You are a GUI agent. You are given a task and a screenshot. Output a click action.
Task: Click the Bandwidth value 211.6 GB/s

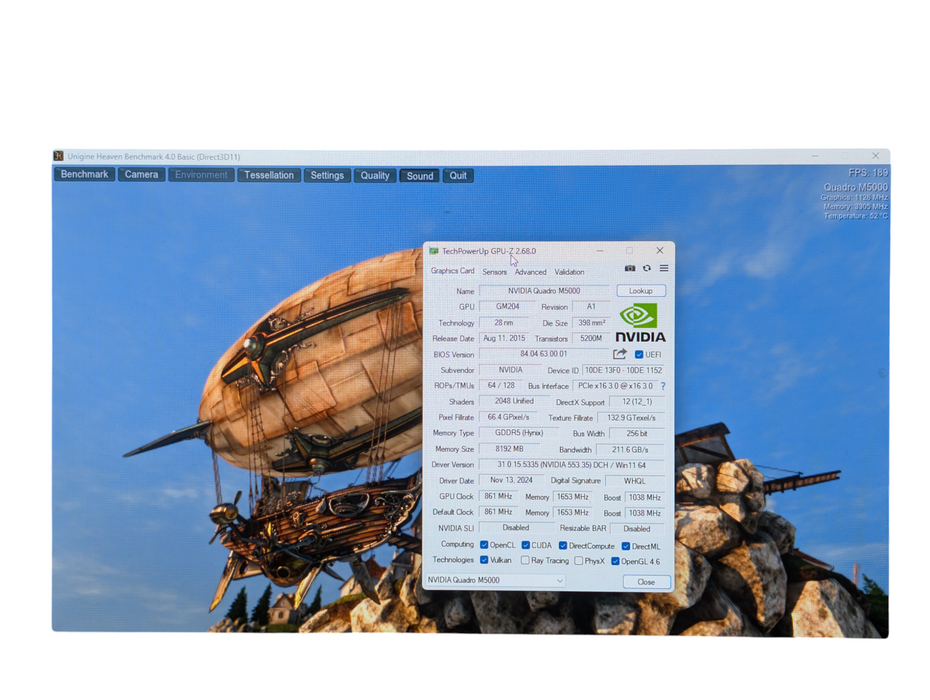[x=630, y=450]
